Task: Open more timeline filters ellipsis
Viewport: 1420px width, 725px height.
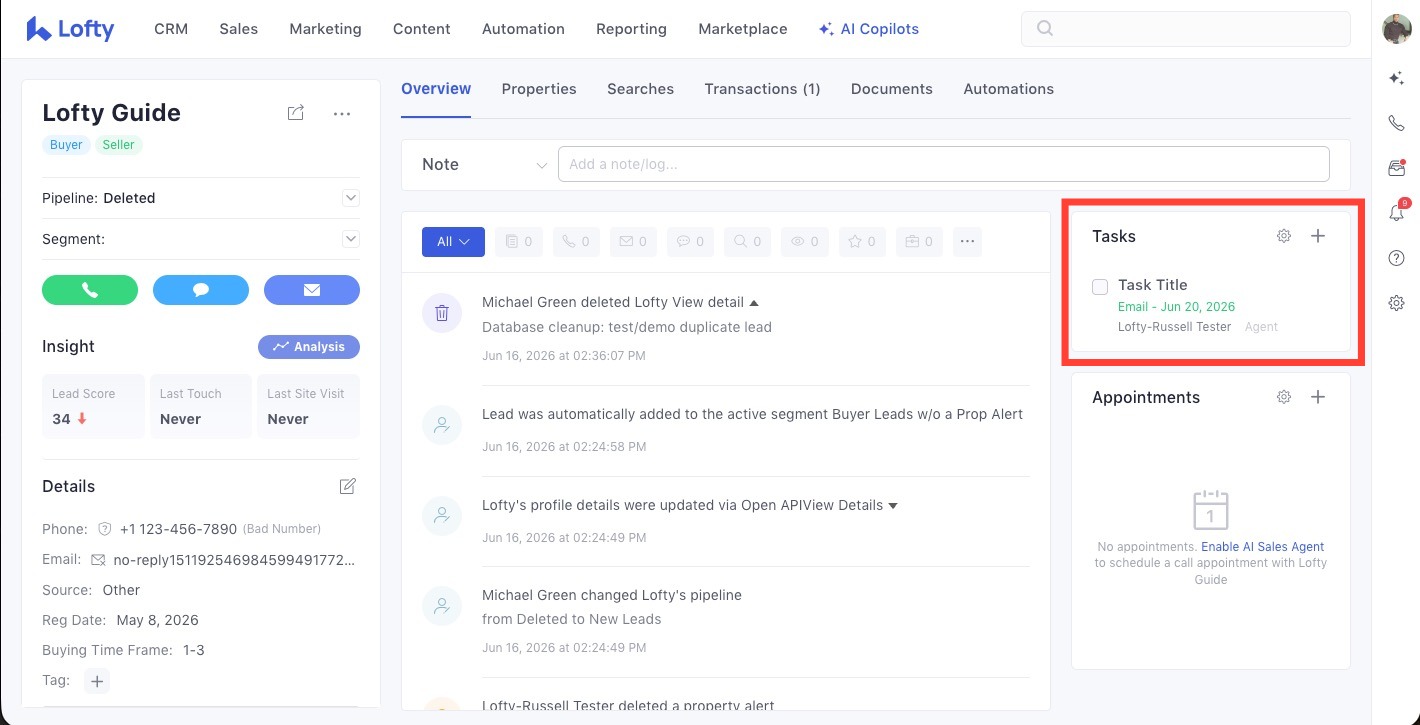Action: click(967, 241)
